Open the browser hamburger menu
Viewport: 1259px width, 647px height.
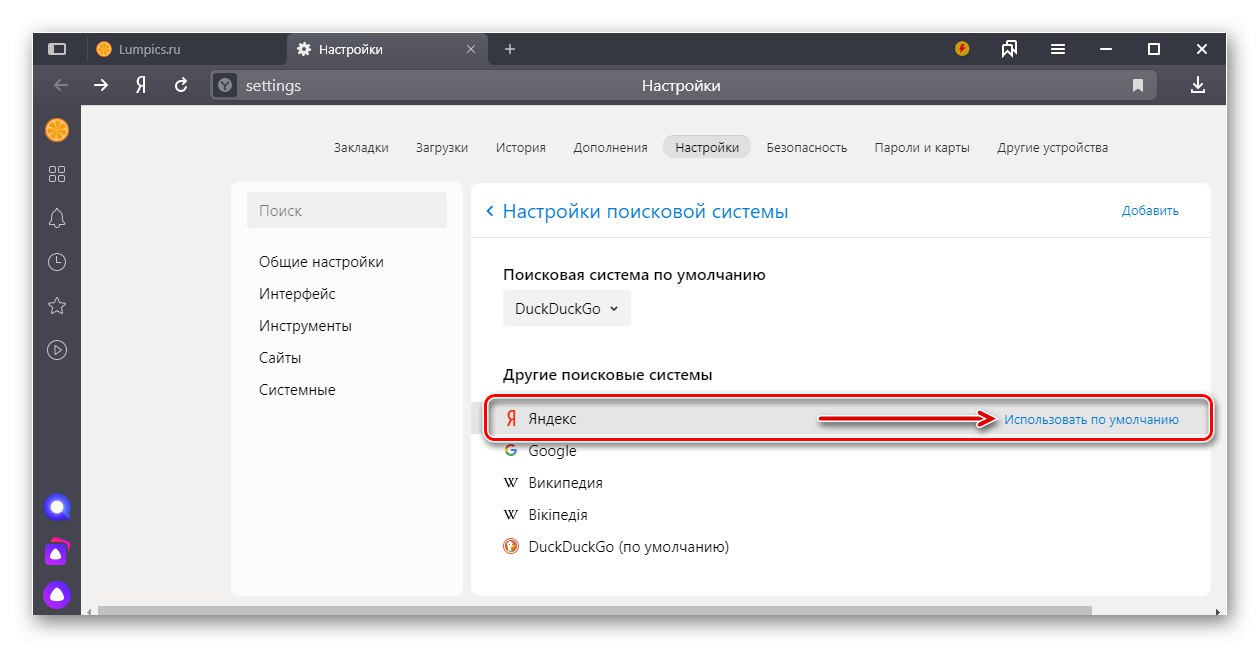(x=1058, y=49)
